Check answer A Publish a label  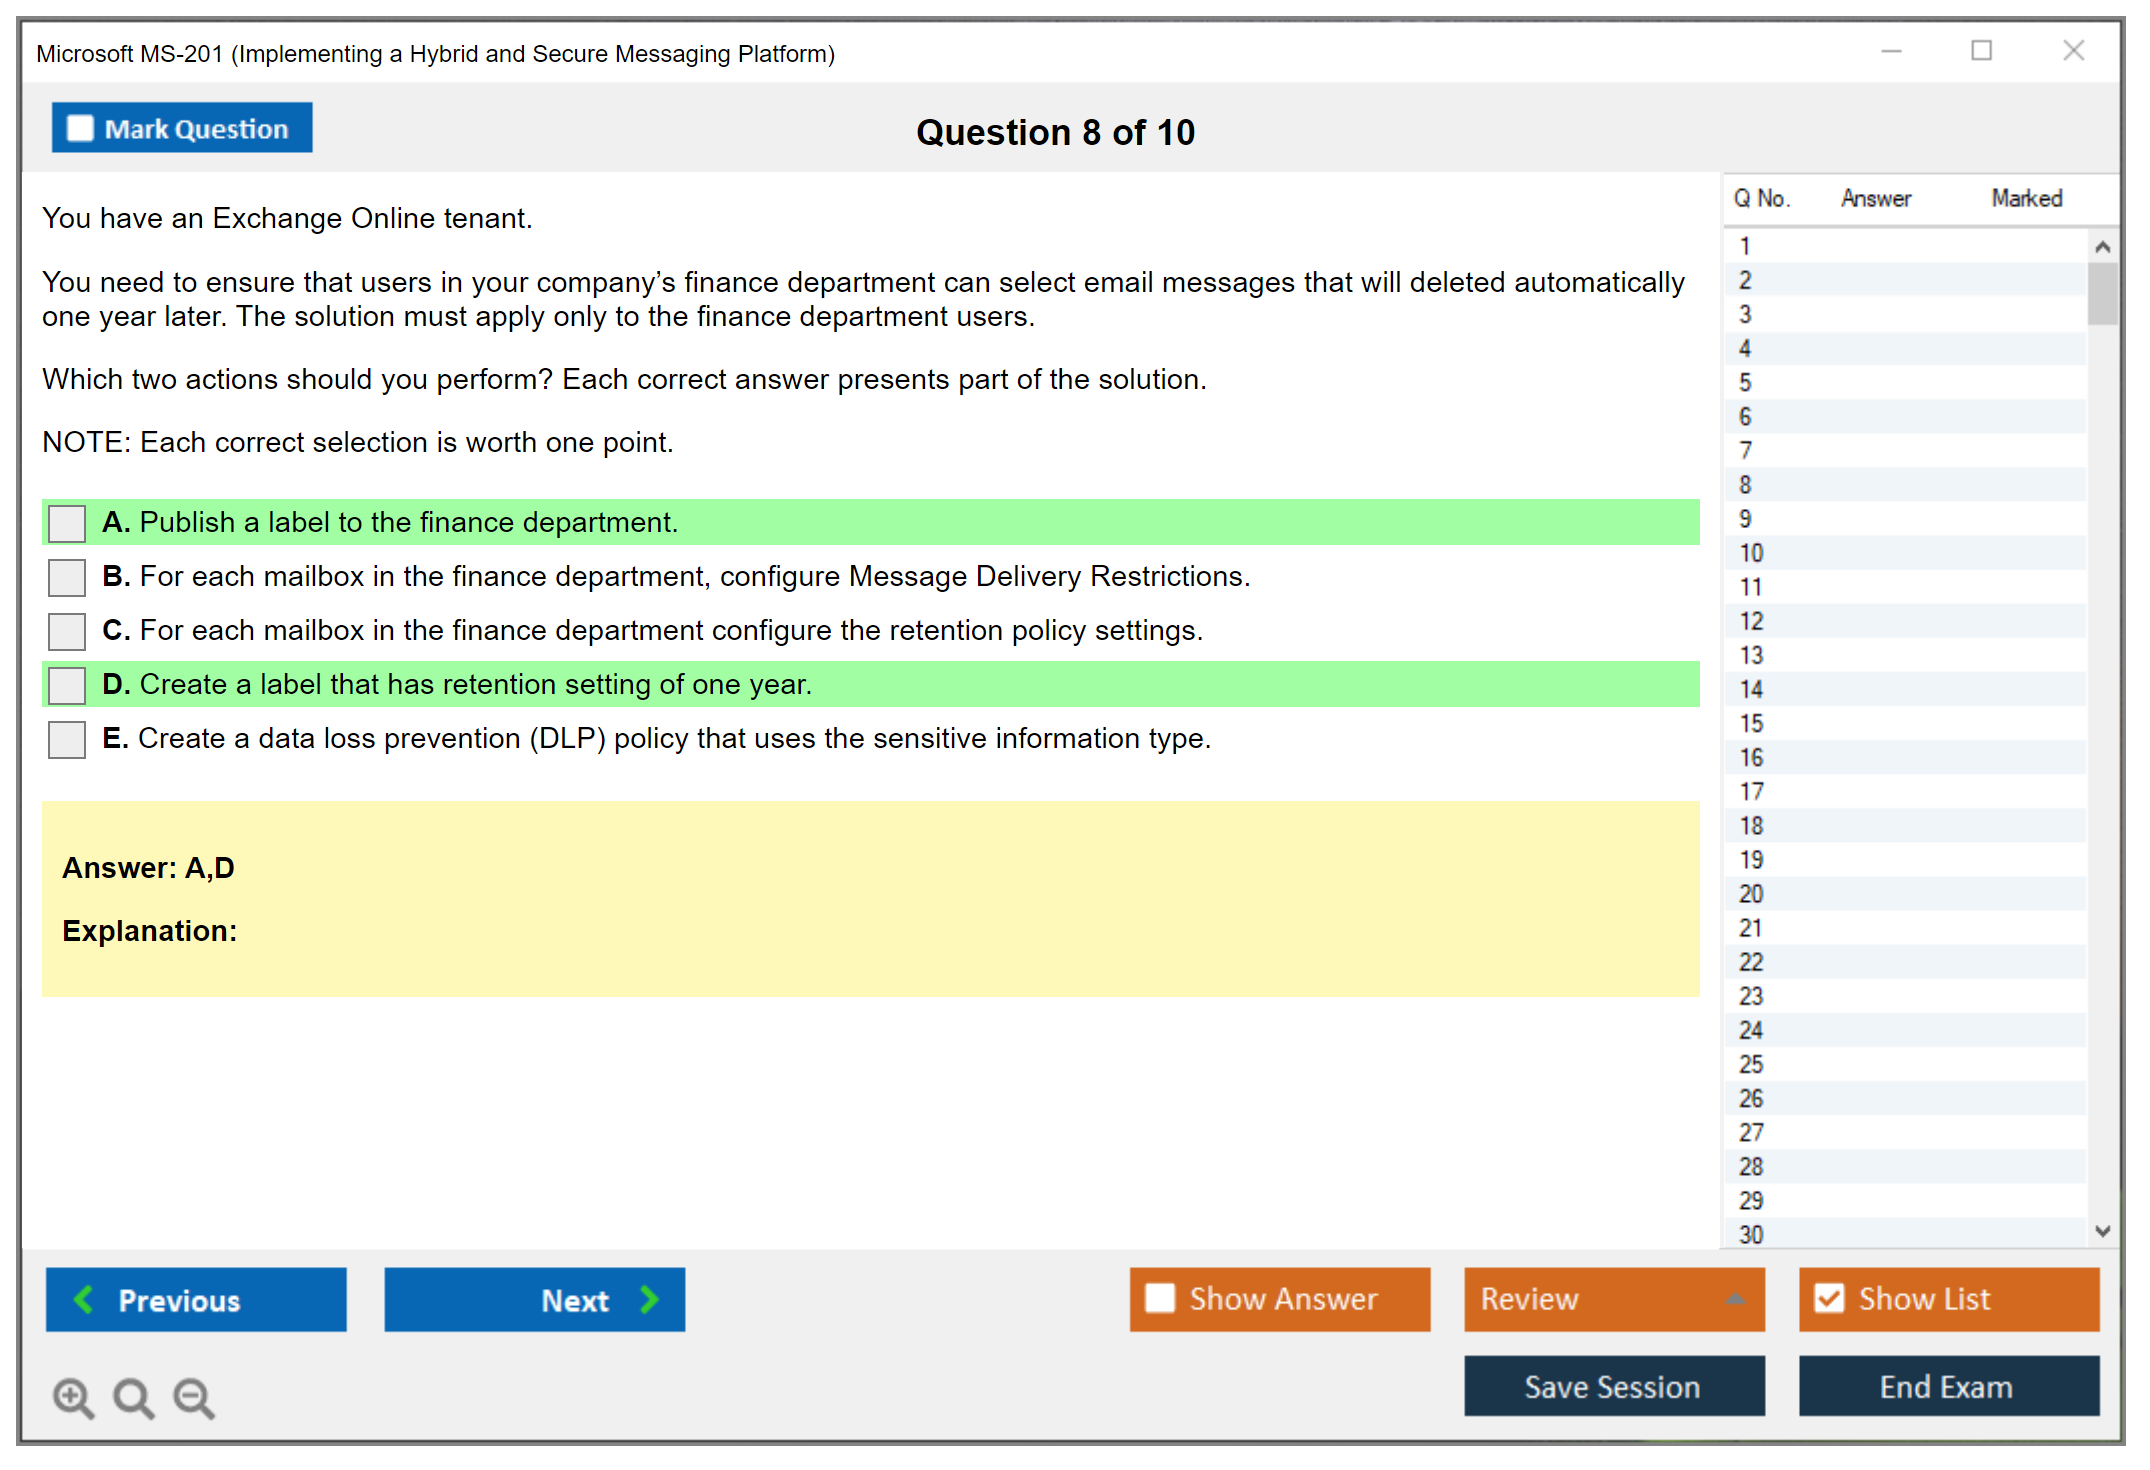[67, 523]
